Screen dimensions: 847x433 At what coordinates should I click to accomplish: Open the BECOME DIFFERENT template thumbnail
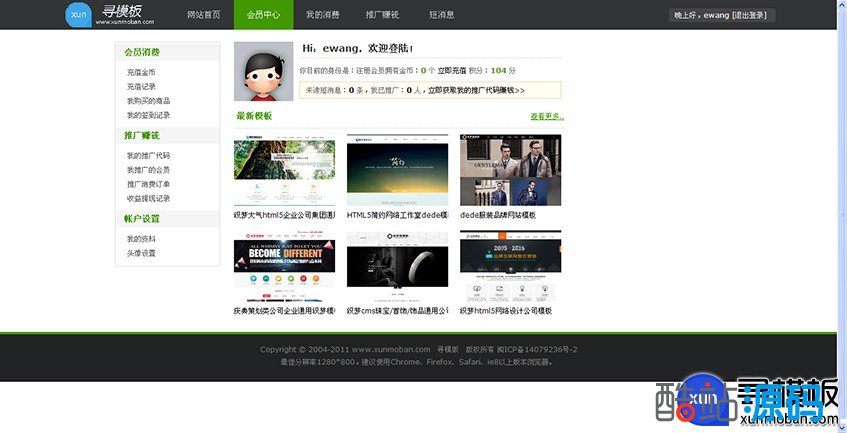click(284, 265)
